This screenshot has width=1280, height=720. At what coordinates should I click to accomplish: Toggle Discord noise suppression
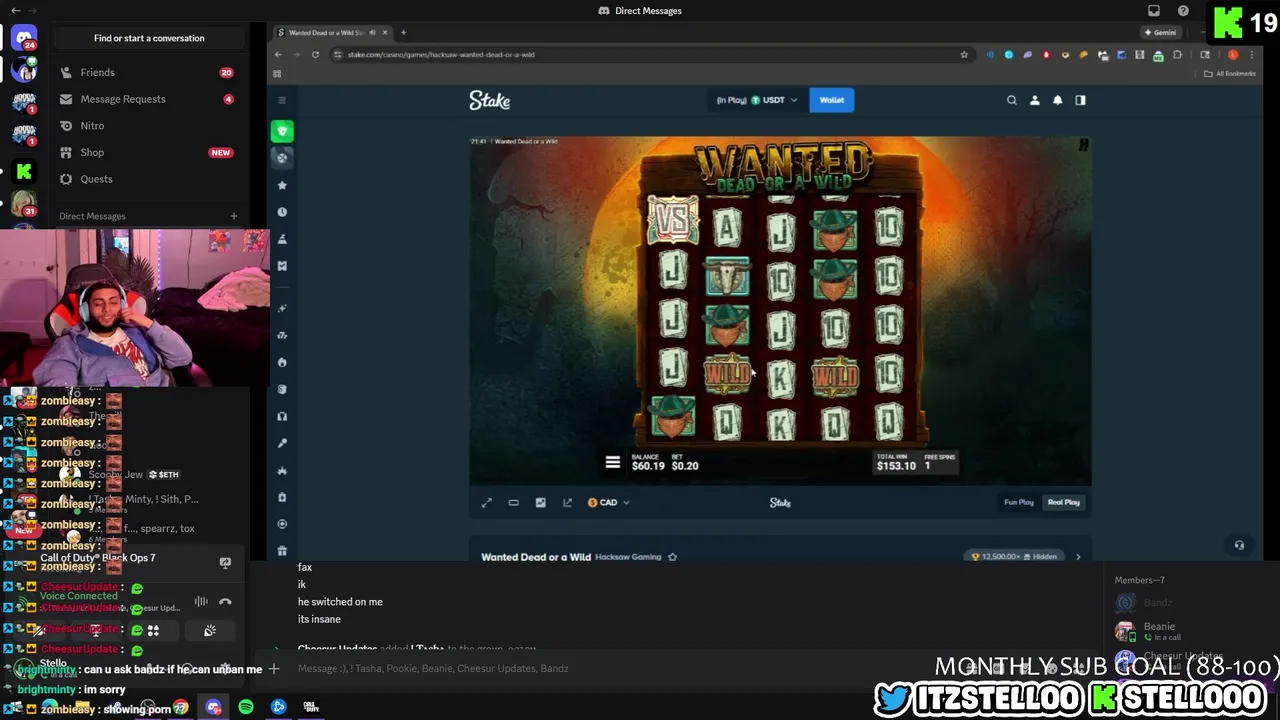click(201, 602)
